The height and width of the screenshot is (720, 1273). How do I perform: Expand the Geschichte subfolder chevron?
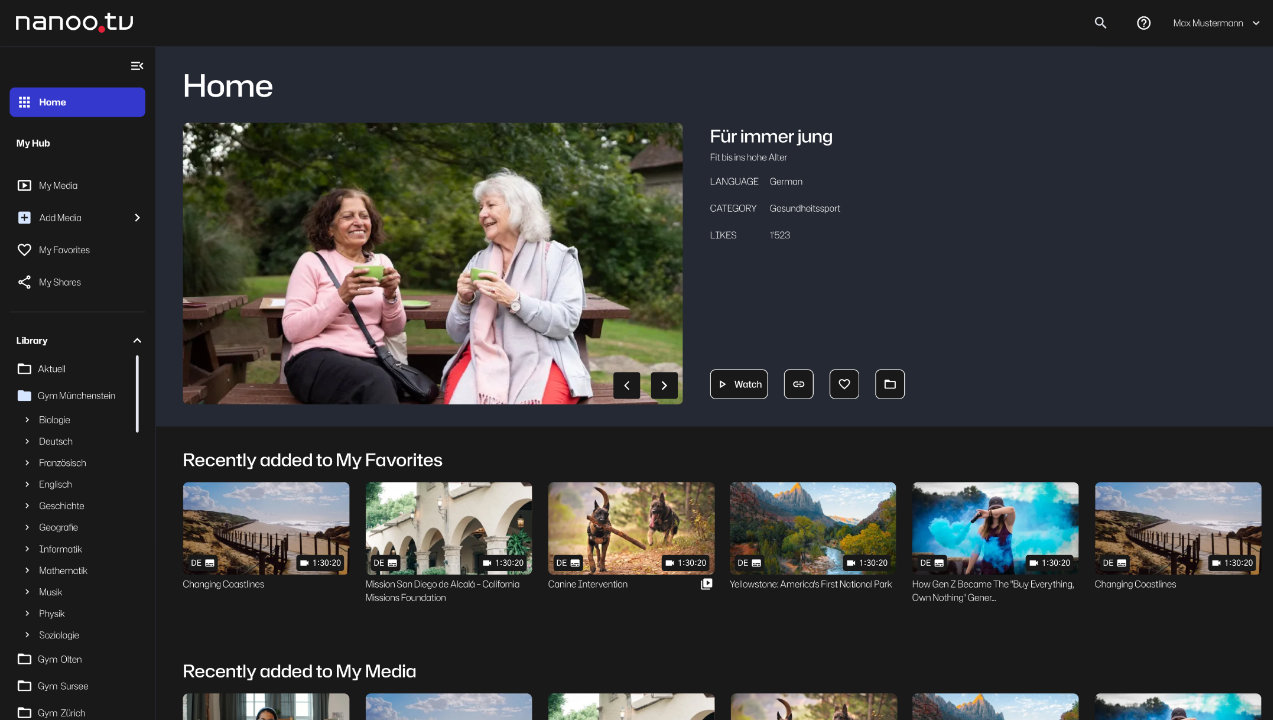27,506
